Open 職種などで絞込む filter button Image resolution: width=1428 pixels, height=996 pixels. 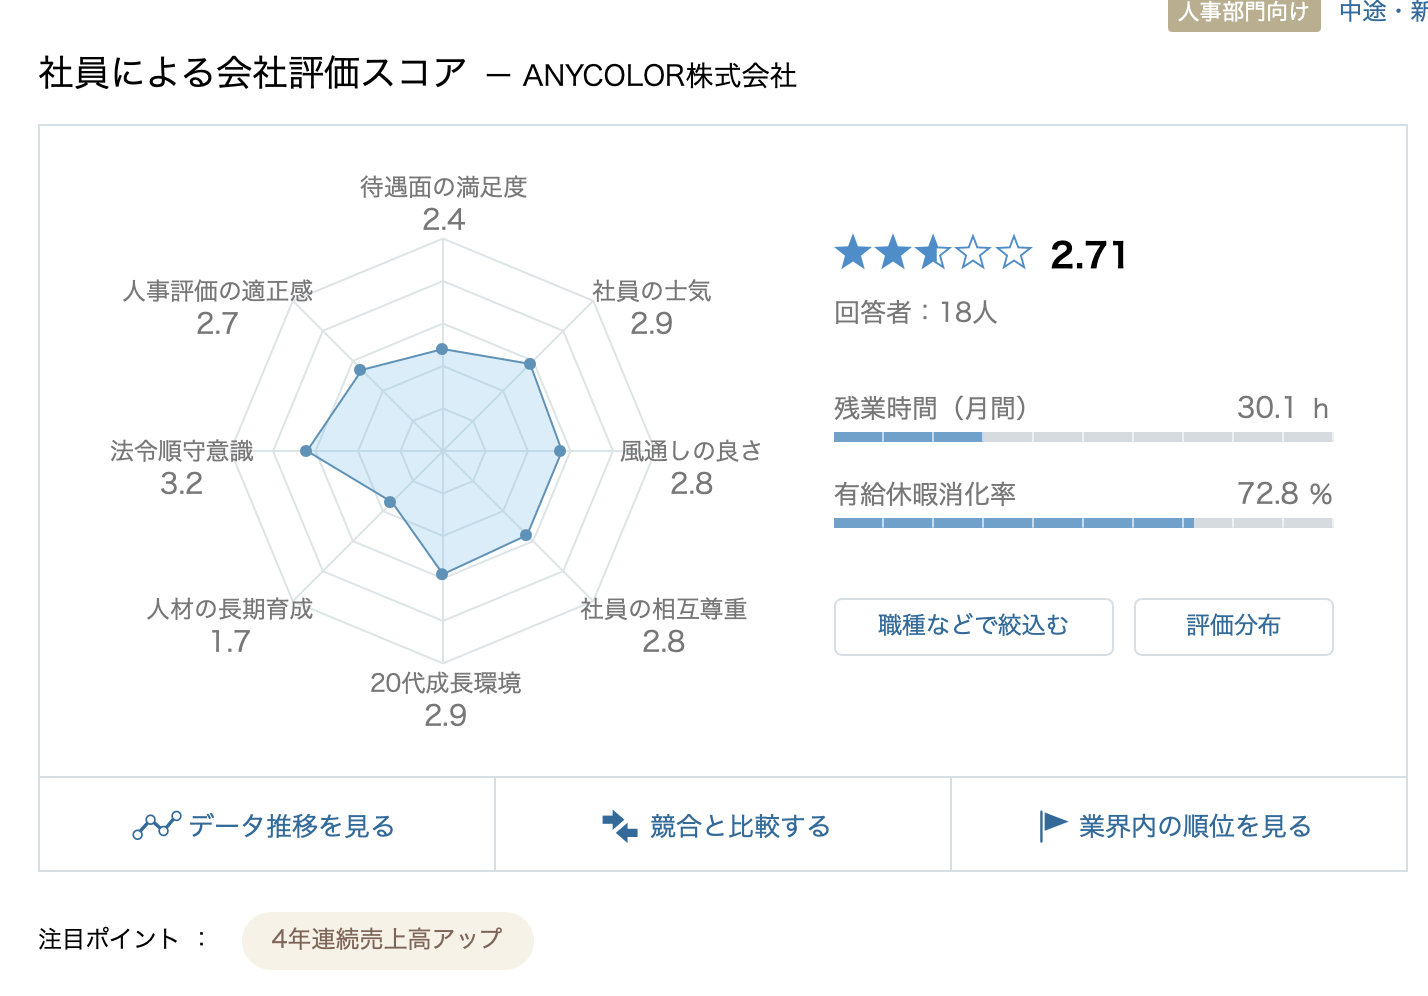click(x=974, y=627)
